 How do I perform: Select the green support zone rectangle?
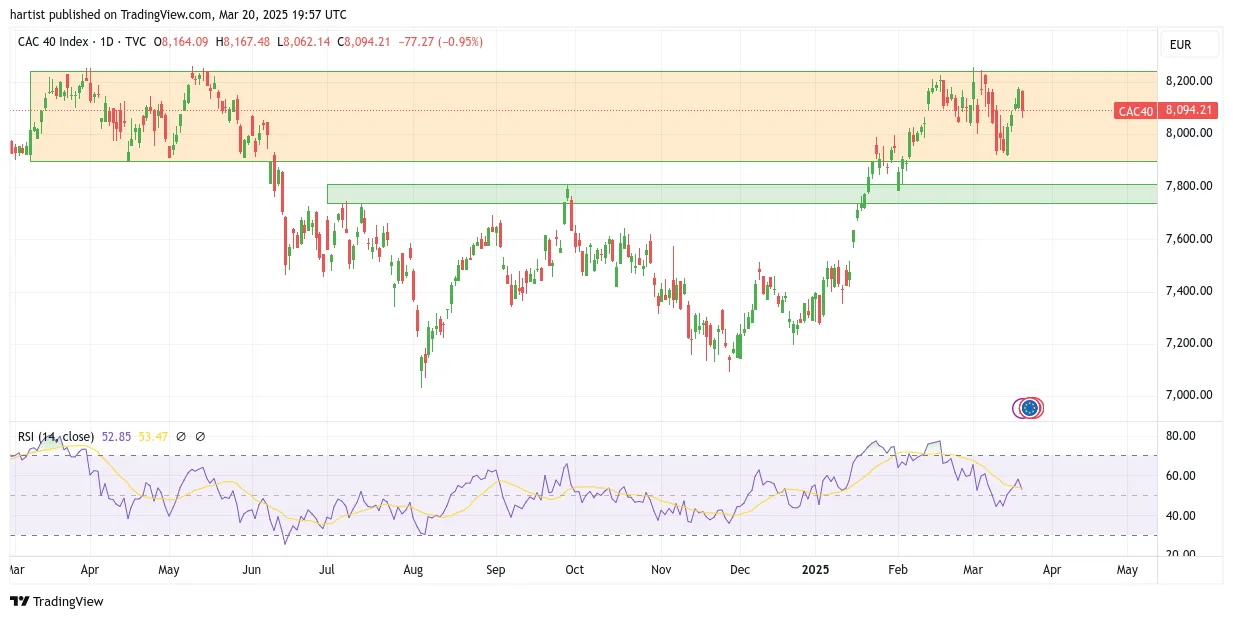coord(742,193)
